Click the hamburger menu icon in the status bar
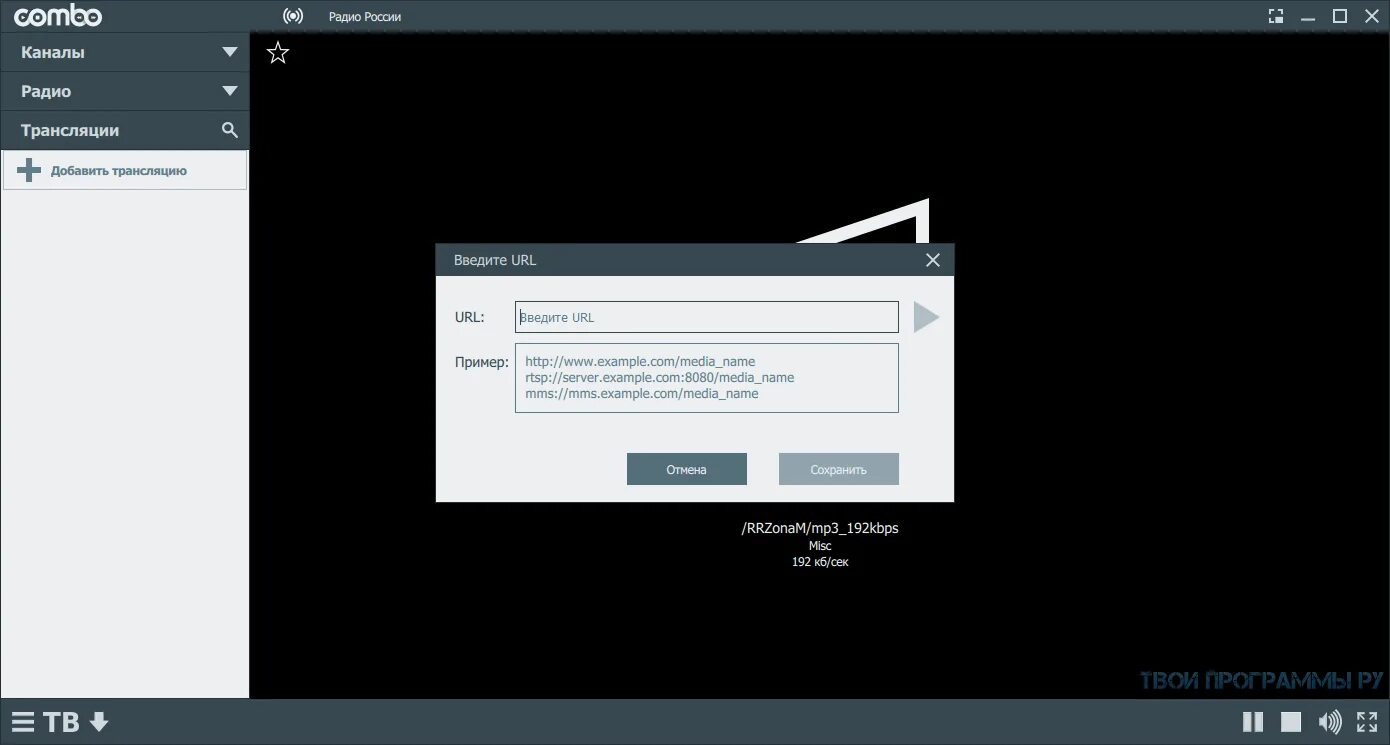The height and width of the screenshot is (745, 1390). (24, 721)
